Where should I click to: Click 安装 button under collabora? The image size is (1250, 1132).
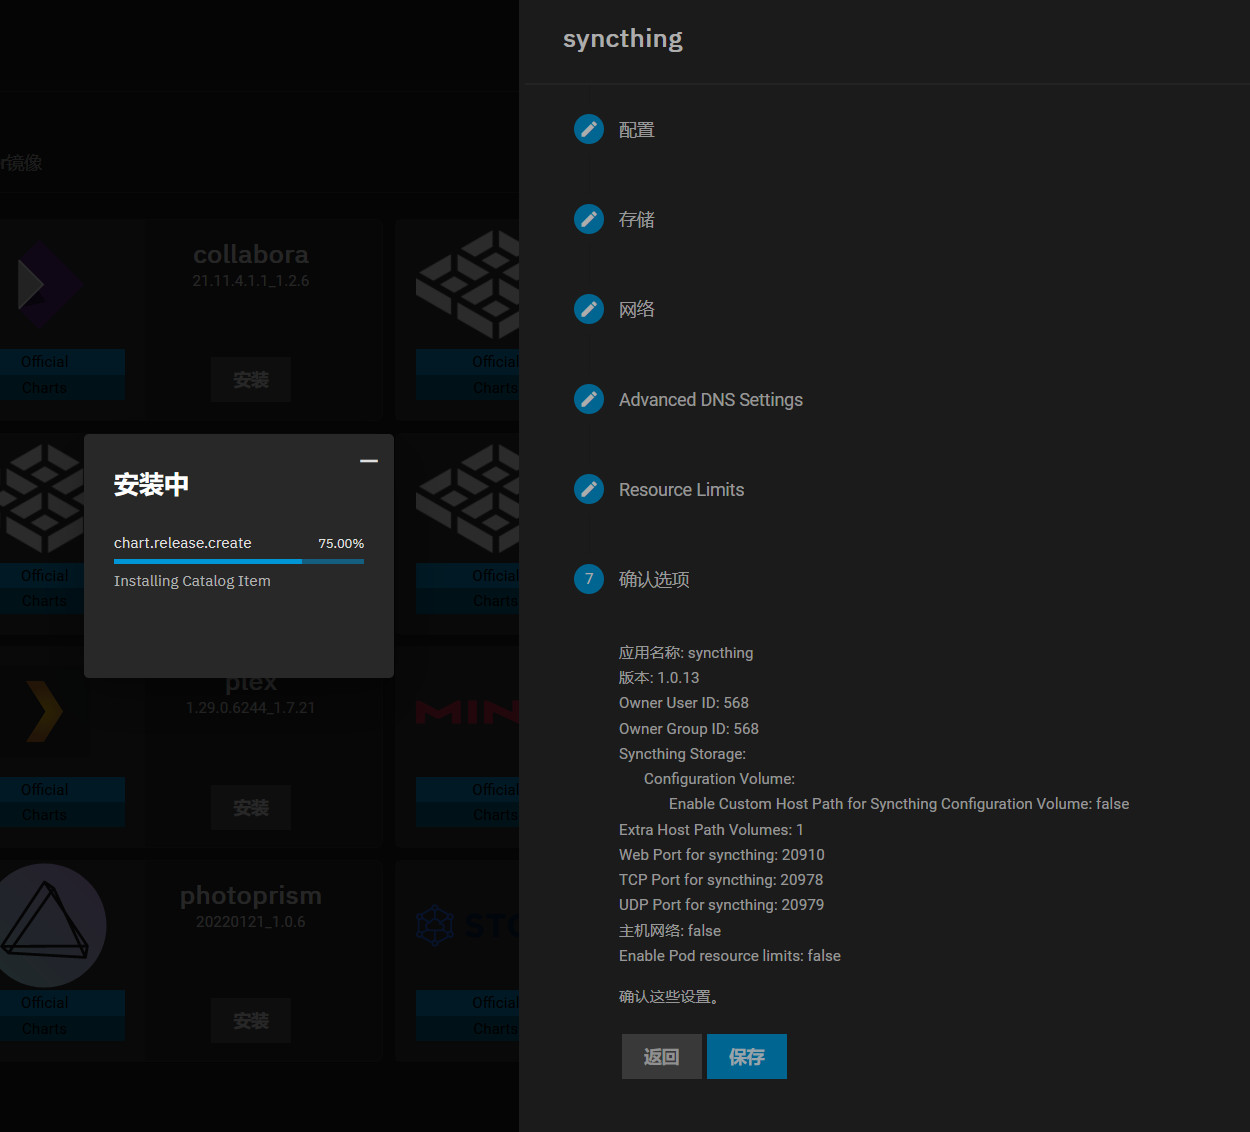tap(251, 380)
